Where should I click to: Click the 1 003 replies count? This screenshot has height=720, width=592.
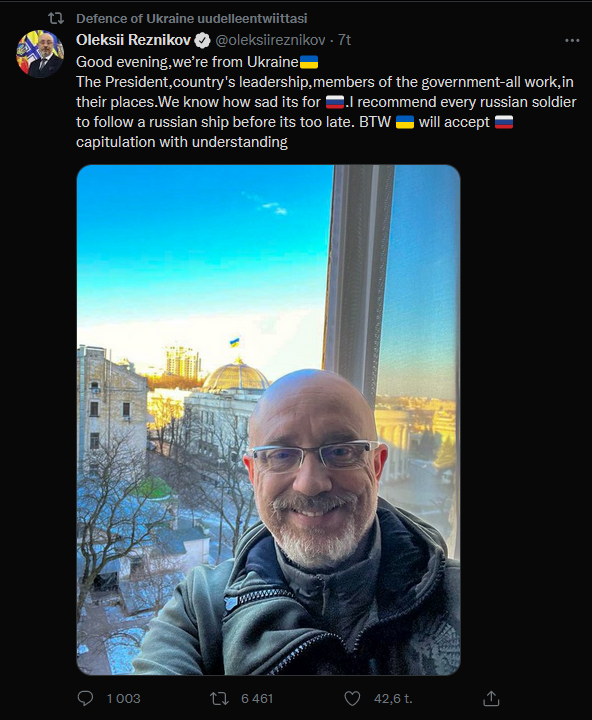pos(124,698)
